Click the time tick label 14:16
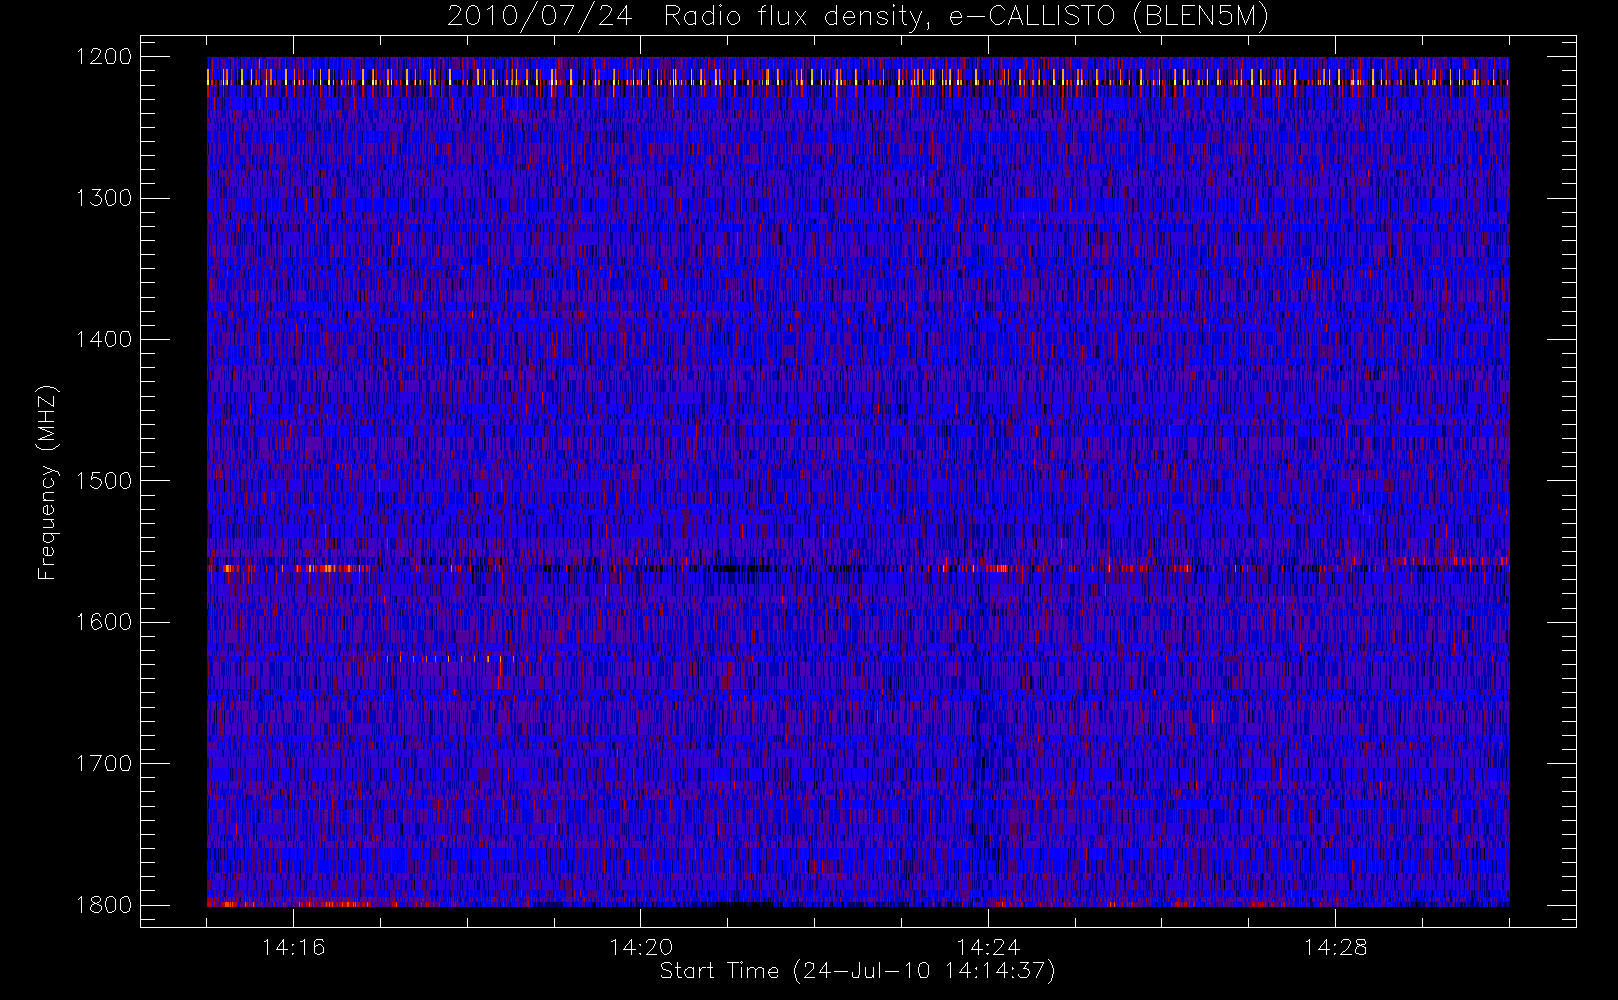Viewport: 1618px width, 1000px height. point(293,947)
